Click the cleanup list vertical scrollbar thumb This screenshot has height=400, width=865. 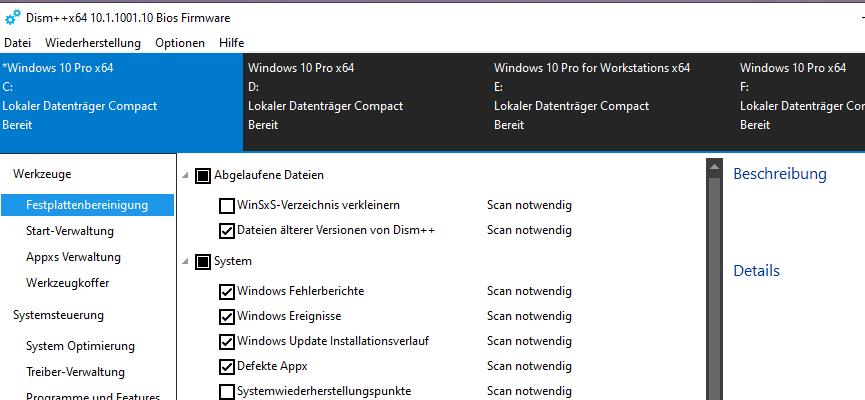[714, 288]
